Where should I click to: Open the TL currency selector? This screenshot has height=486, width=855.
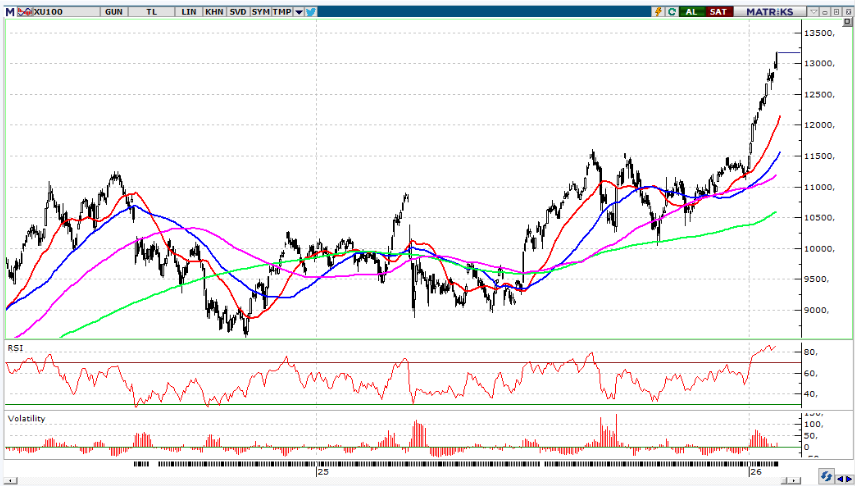tap(152, 11)
